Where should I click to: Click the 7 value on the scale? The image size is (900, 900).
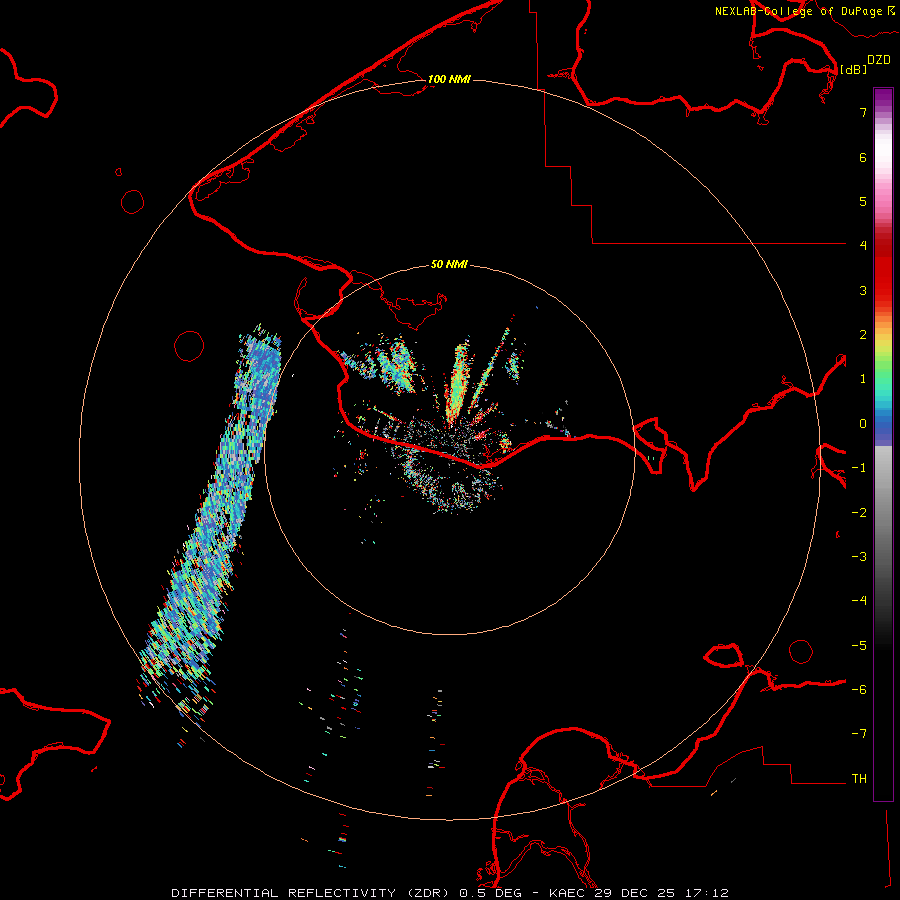(x=863, y=112)
